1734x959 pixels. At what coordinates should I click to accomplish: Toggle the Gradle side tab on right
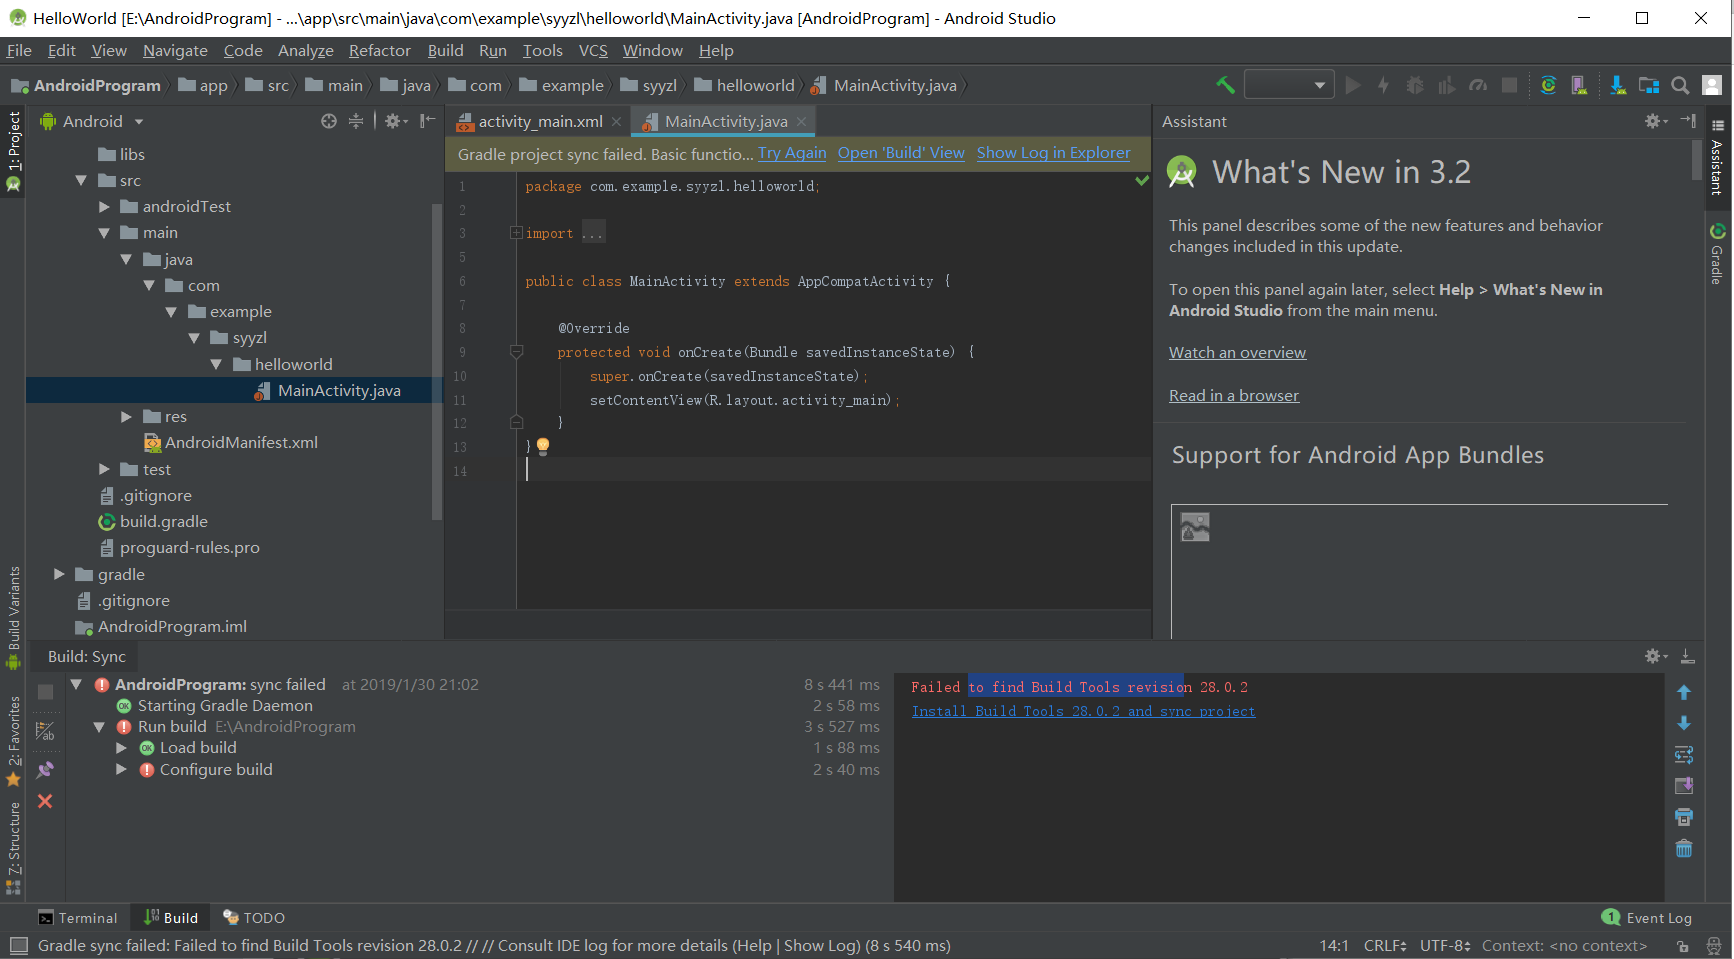tap(1717, 254)
